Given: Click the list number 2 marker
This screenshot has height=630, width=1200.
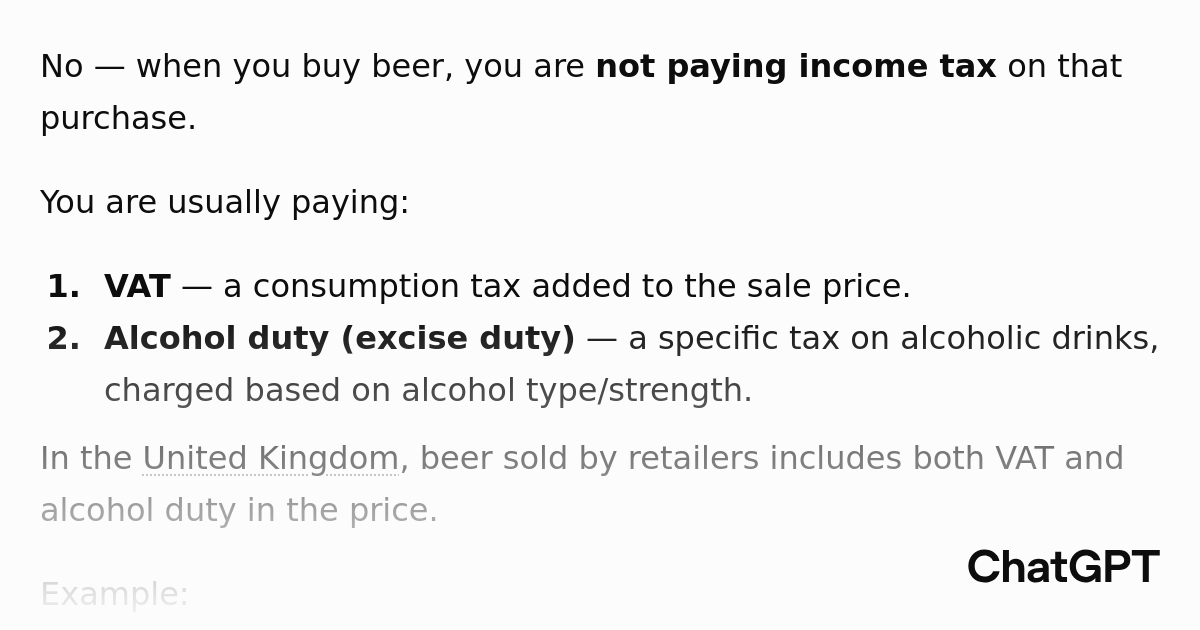Looking at the screenshot, I should coord(63,339).
